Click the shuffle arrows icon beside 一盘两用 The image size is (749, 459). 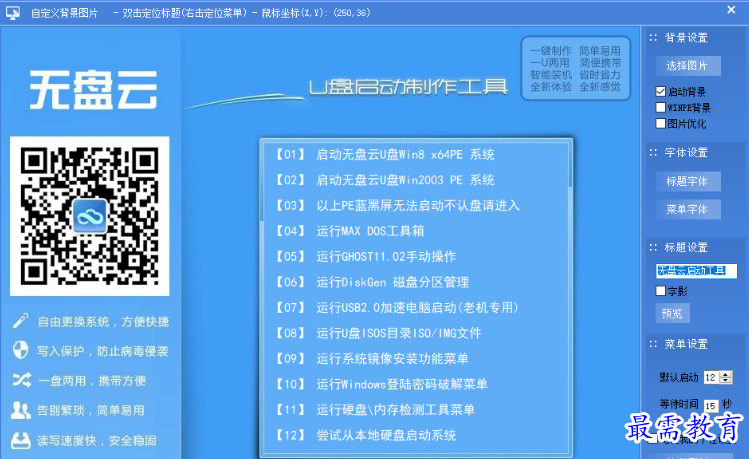21,380
